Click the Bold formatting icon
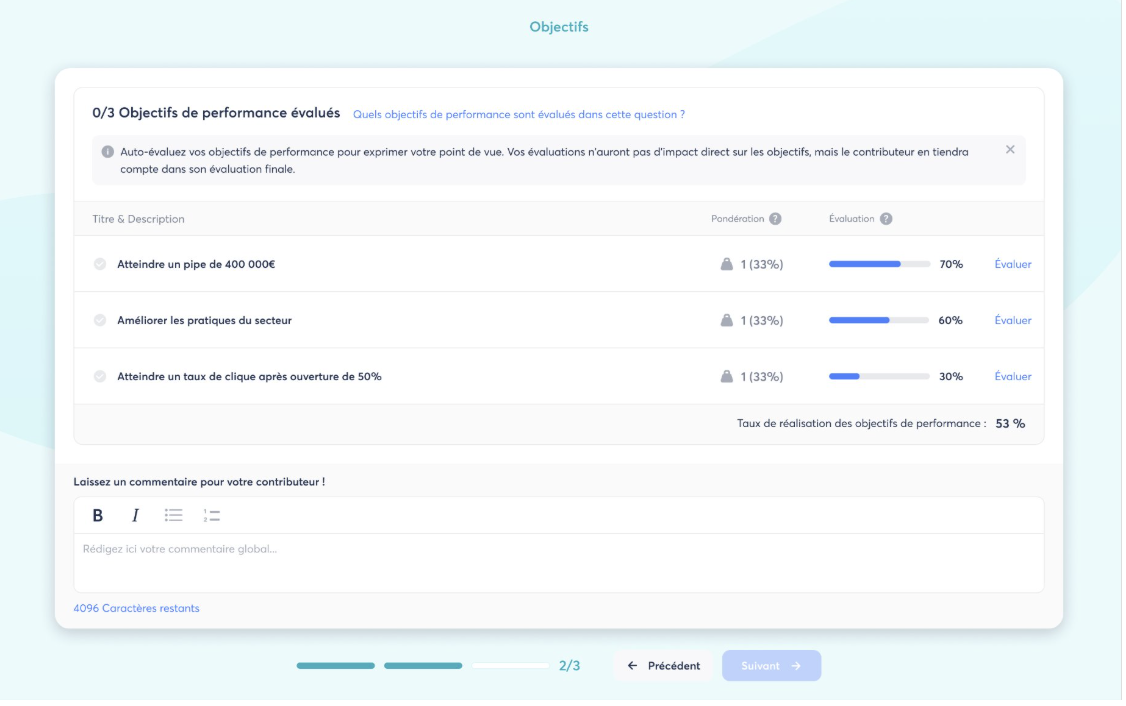The height and width of the screenshot is (706, 1126). coord(98,516)
